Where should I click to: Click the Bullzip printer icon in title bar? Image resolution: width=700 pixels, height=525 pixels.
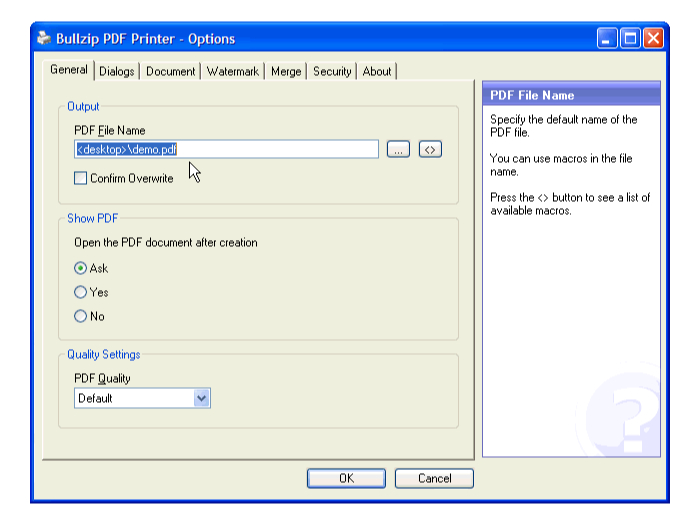coord(44,38)
